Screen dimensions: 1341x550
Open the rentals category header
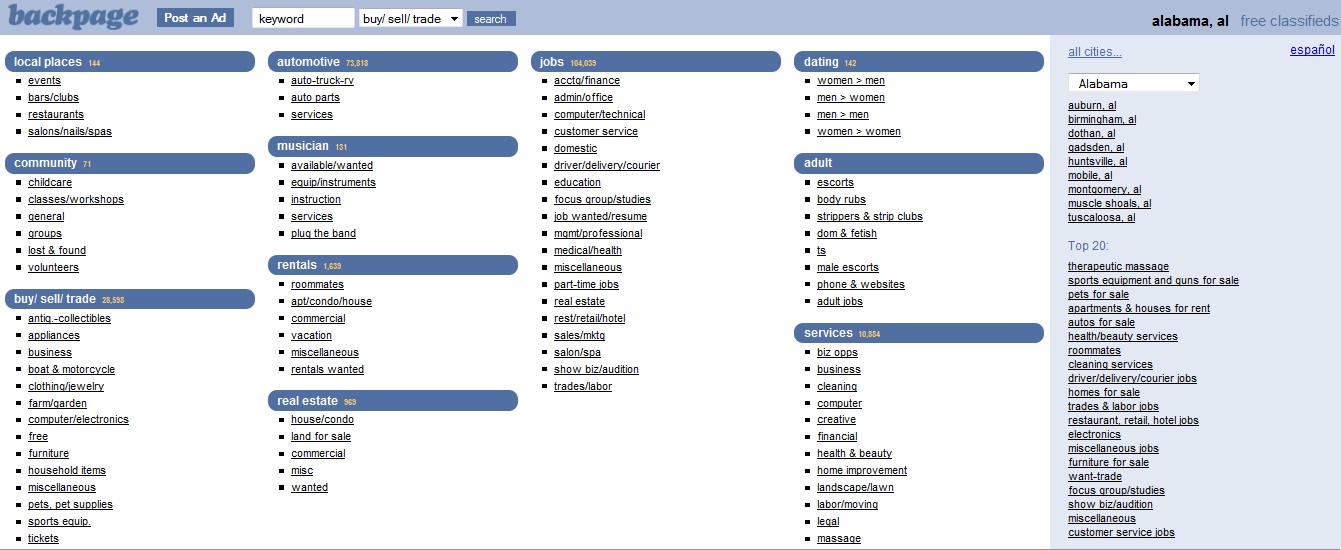pos(393,265)
